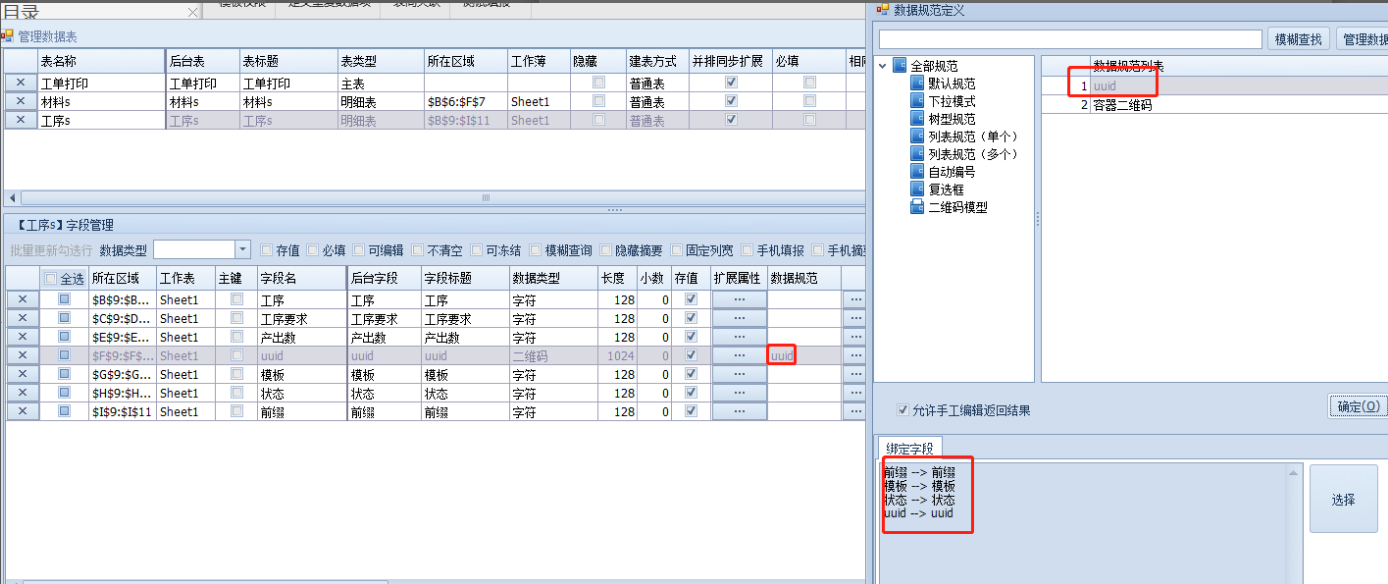1388x584 pixels.
Task: Select the 二维码模型 icon in the tree
Action: pyautogui.click(x=918, y=207)
